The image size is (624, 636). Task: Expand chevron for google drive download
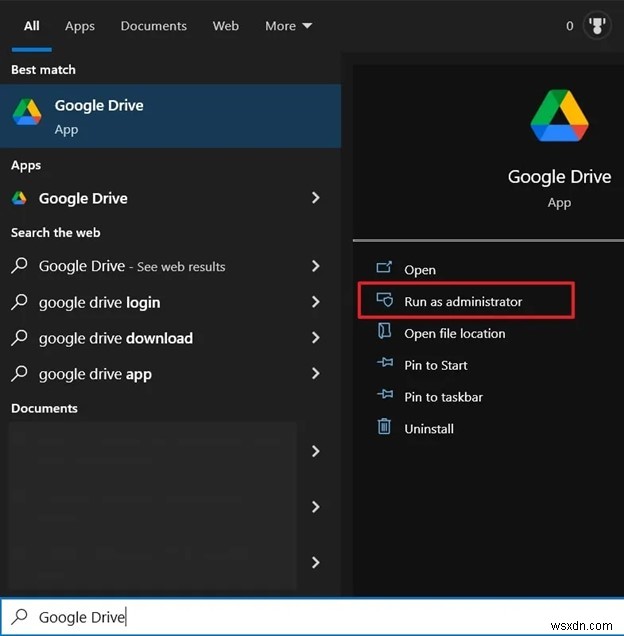tap(315, 337)
